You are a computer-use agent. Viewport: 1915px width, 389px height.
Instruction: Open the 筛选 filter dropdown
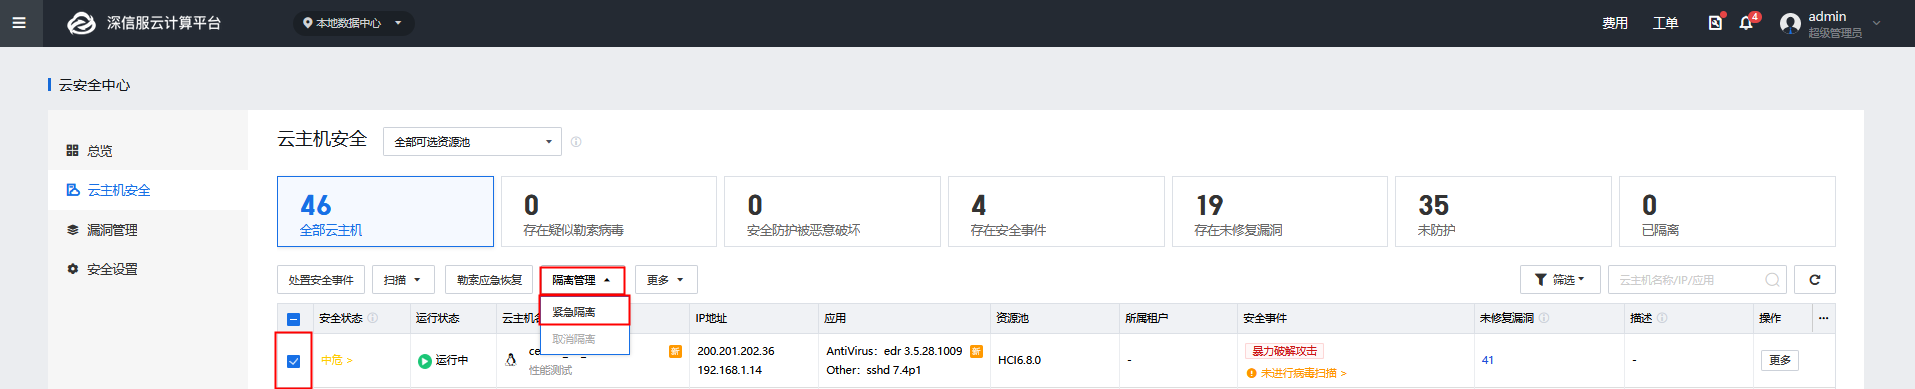pyautogui.click(x=1560, y=280)
